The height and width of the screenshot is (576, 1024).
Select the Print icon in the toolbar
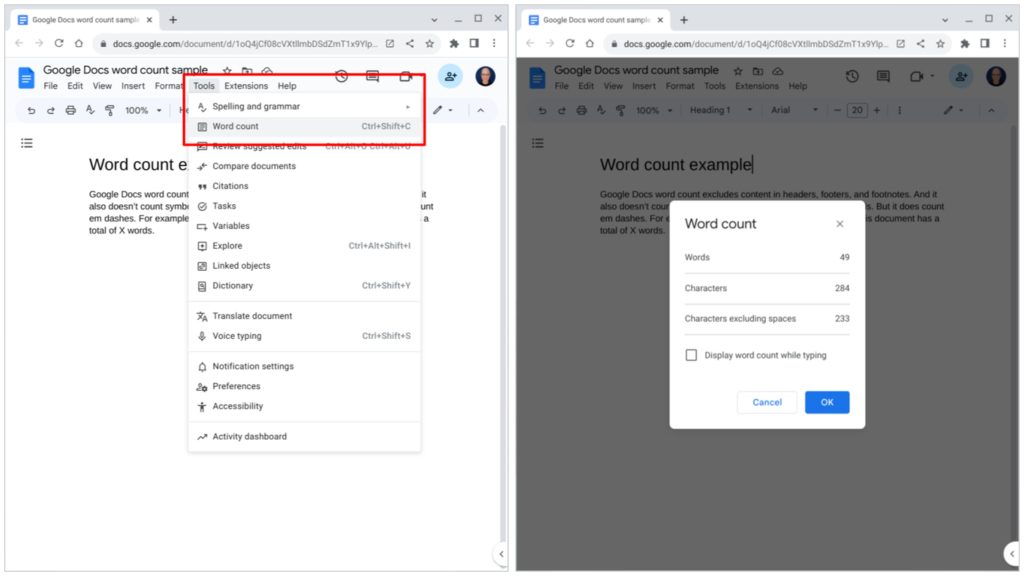pyautogui.click(x=70, y=110)
